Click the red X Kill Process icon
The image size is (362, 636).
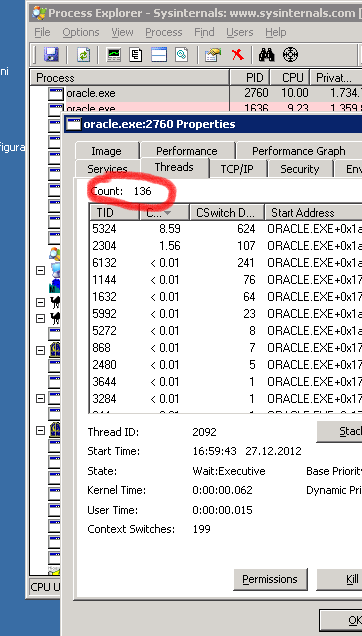tap(238, 54)
